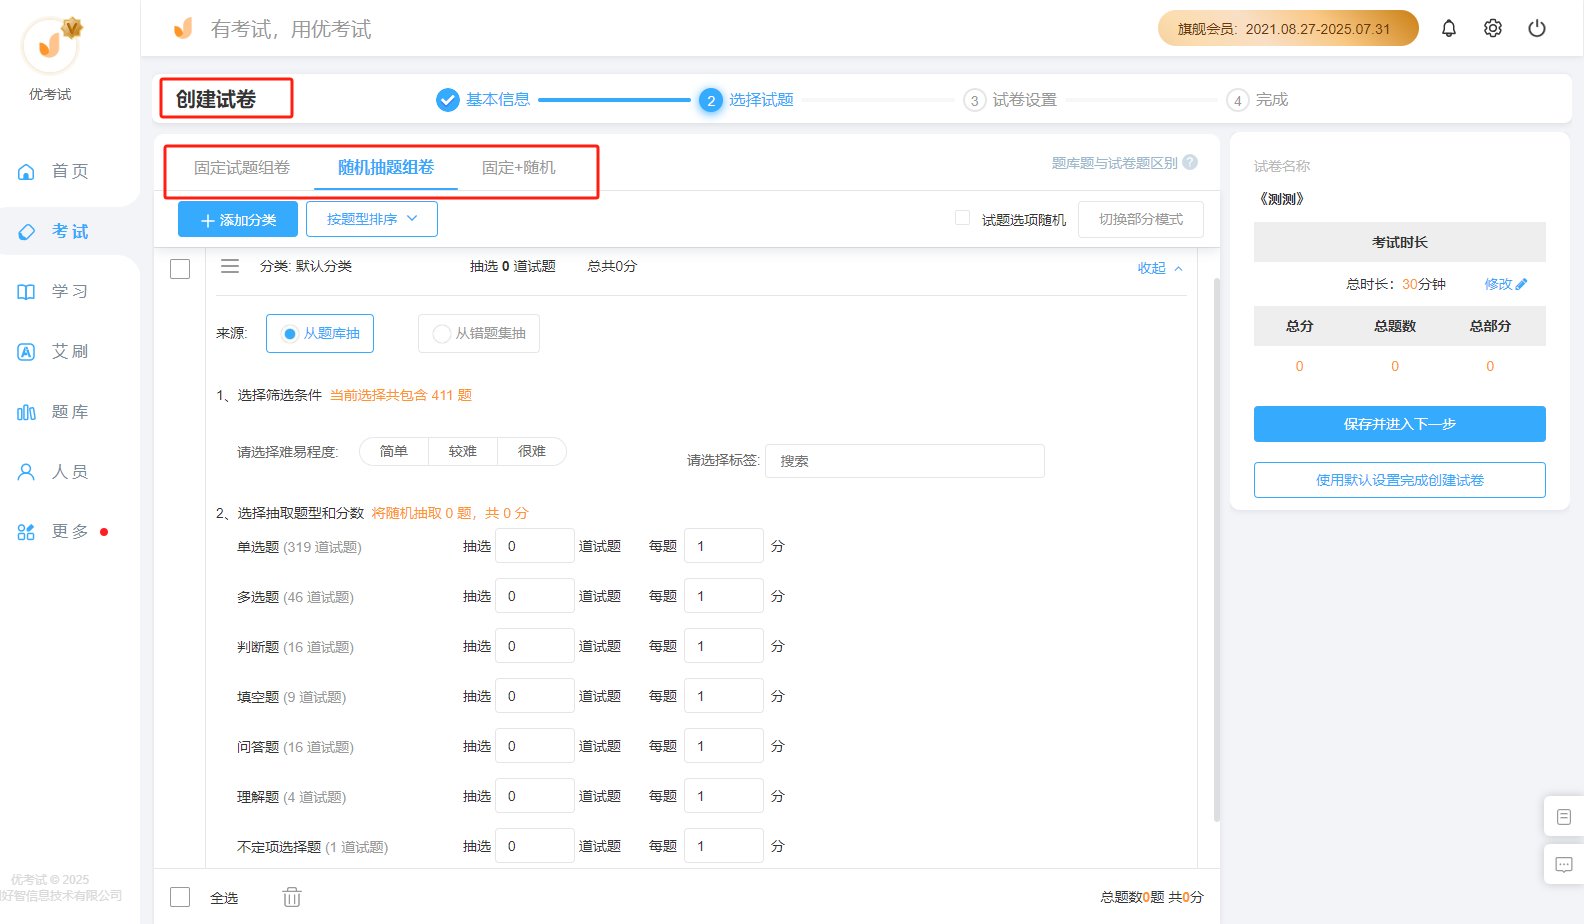Click the step 3 试卷设置 indicator

[x=974, y=100]
